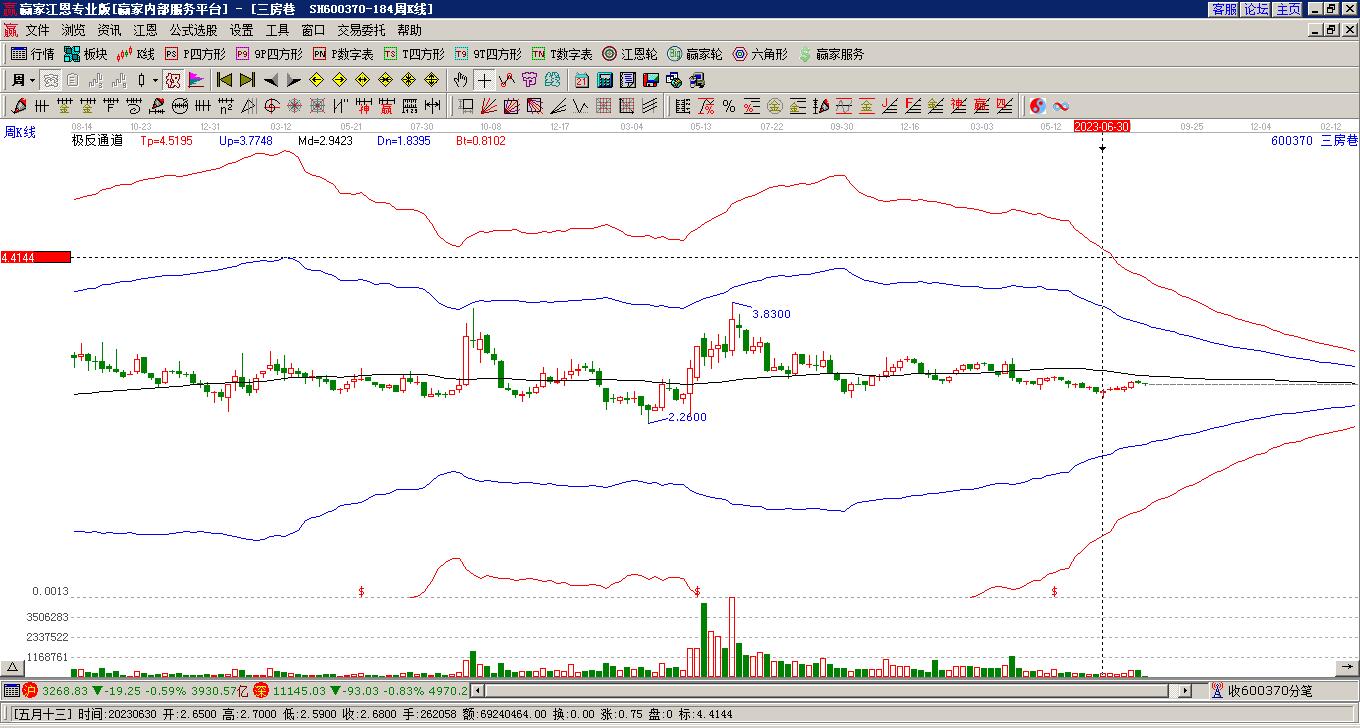1360x728 pixels.
Task: Click the floppy disk save icon
Action: coord(650,80)
